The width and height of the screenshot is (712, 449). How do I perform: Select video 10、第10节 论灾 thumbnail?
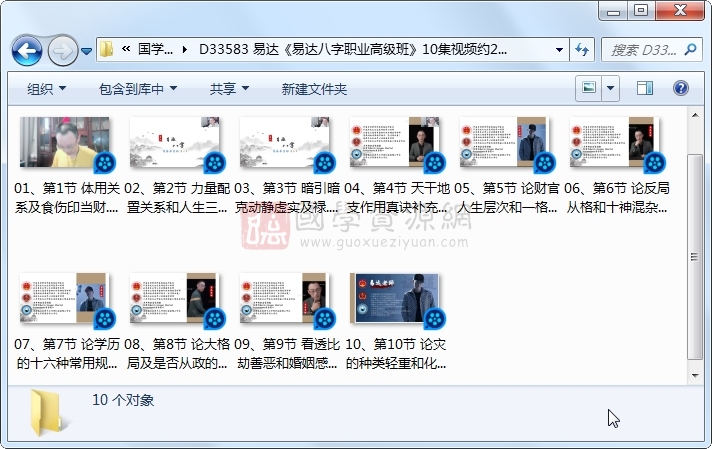pyautogui.click(x=396, y=300)
